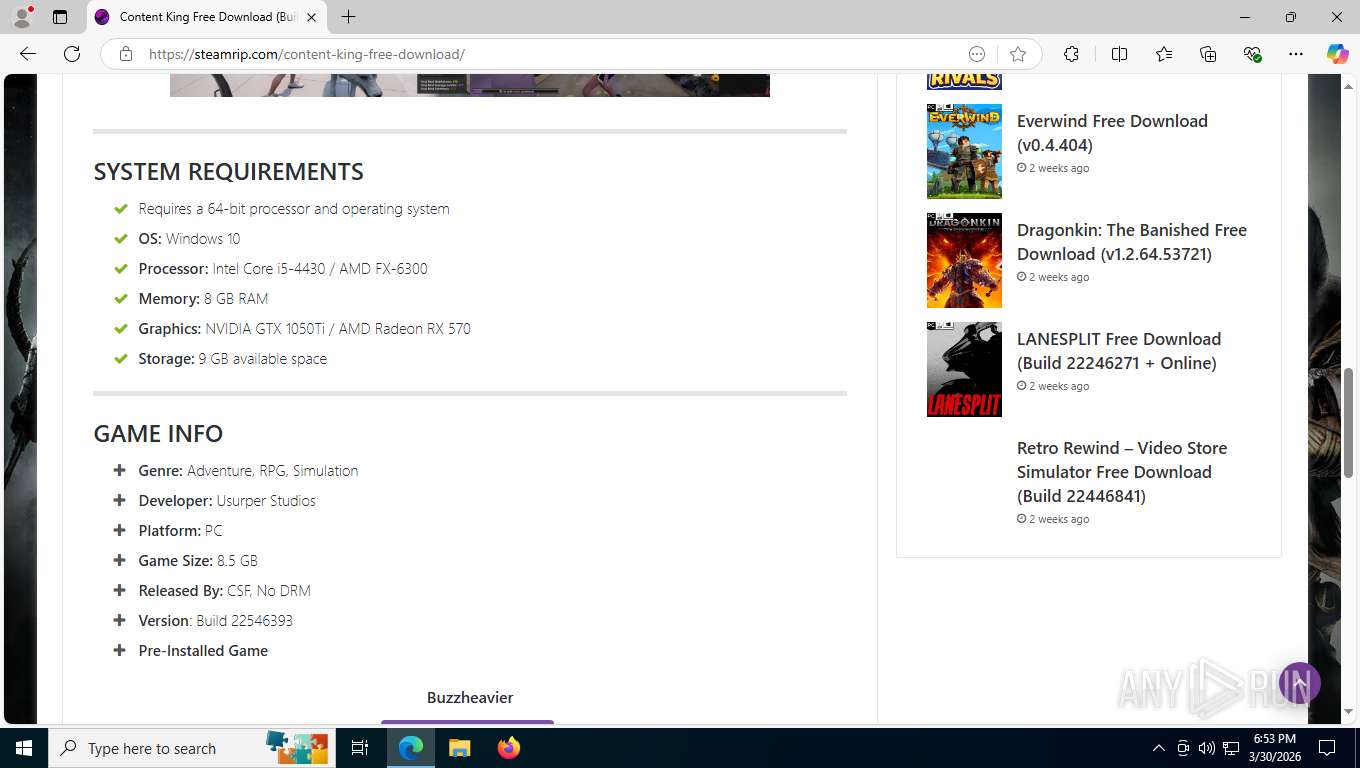
Task: Click scrollbar down arrow
Action: click(x=1349, y=711)
